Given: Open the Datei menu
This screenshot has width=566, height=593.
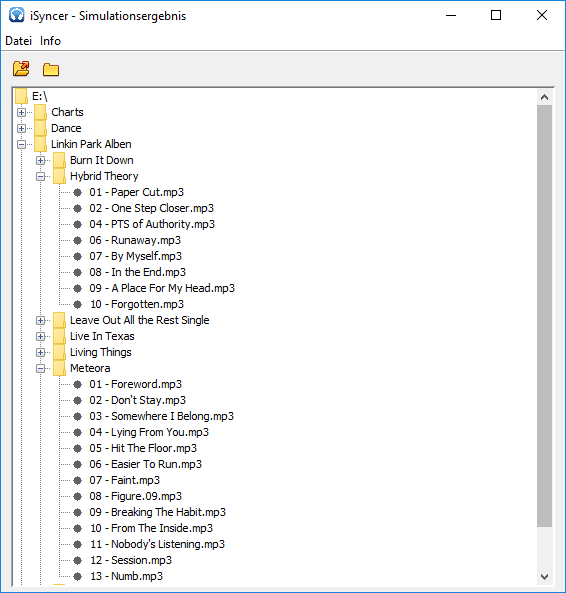Looking at the screenshot, I should [x=19, y=41].
